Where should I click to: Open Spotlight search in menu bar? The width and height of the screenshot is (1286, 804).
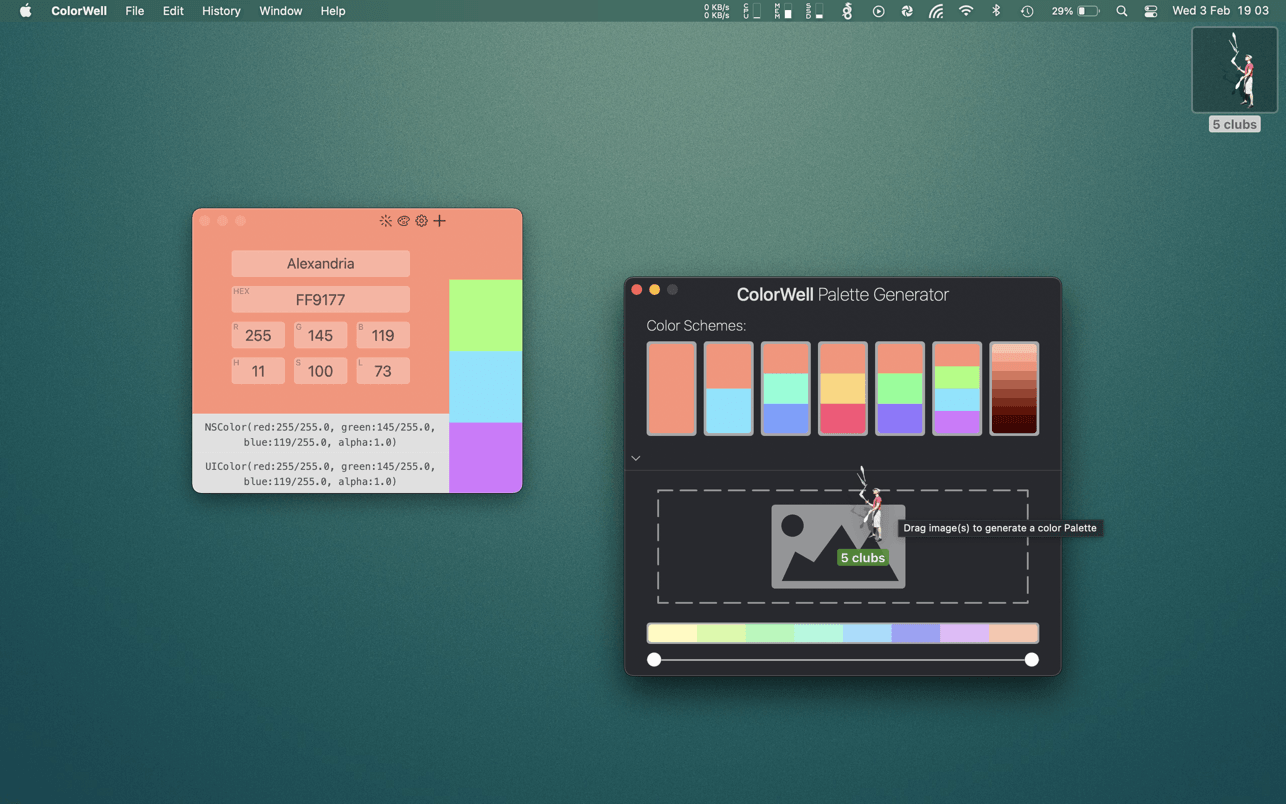(x=1121, y=11)
